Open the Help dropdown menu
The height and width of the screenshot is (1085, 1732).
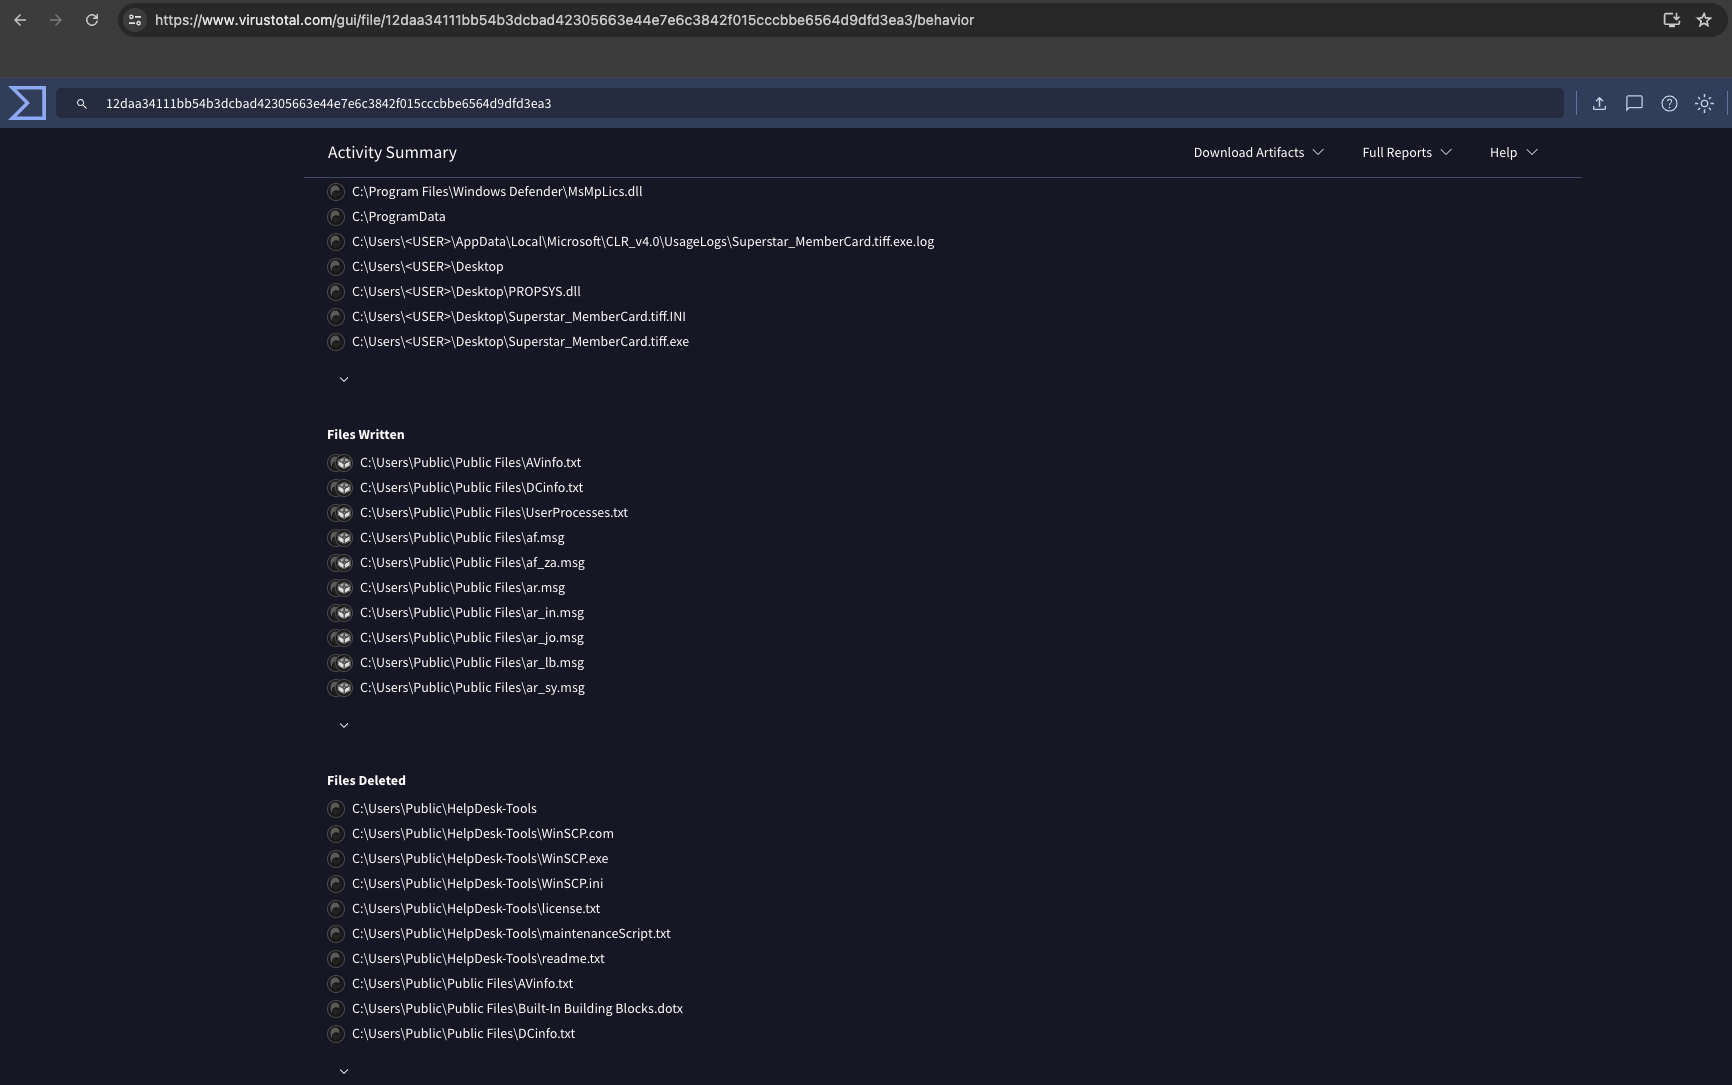pyautogui.click(x=1513, y=153)
